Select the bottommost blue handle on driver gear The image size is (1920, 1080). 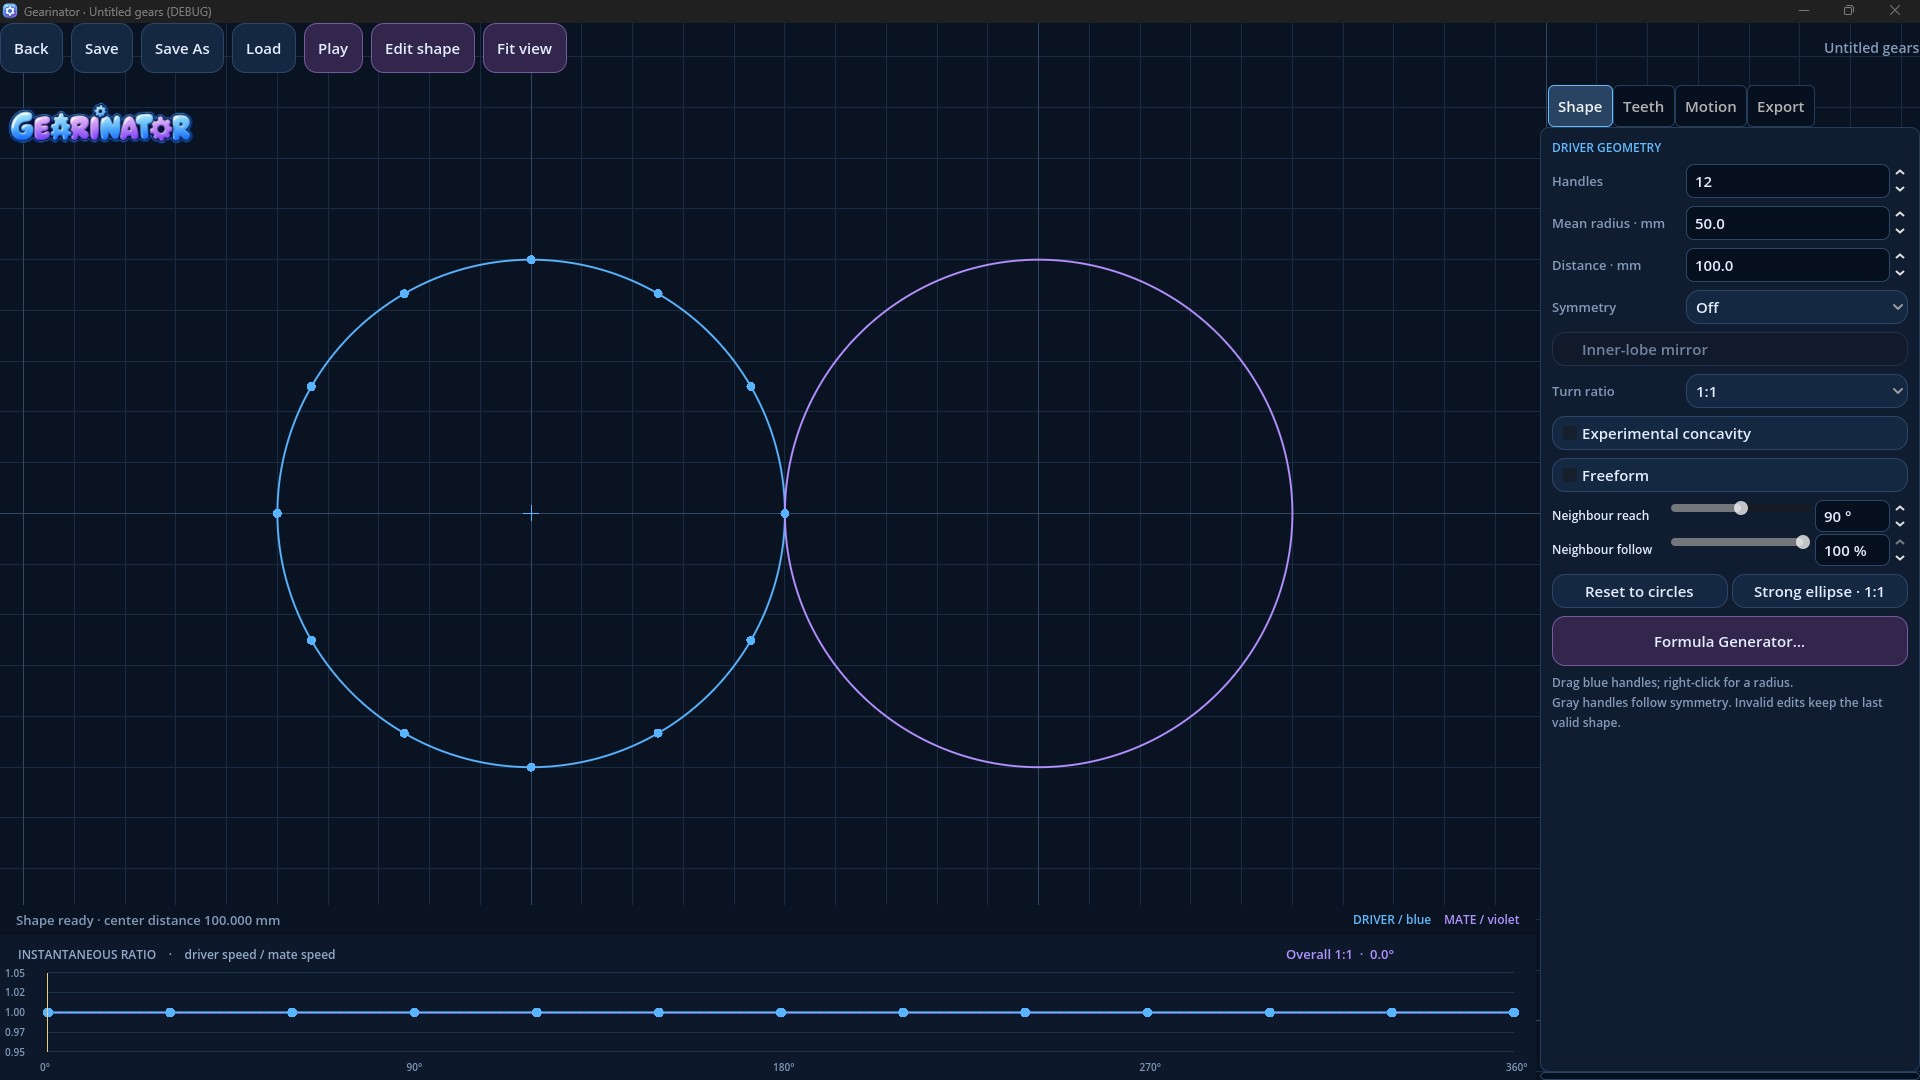click(531, 767)
